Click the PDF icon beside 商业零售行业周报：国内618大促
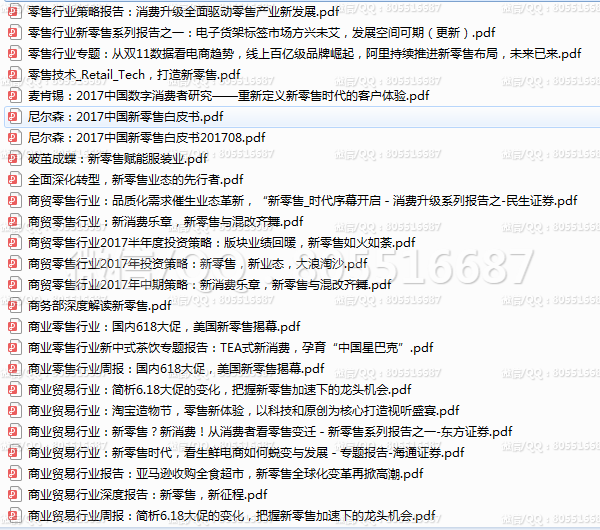The width and height of the screenshot is (600, 530). [x=14, y=369]
